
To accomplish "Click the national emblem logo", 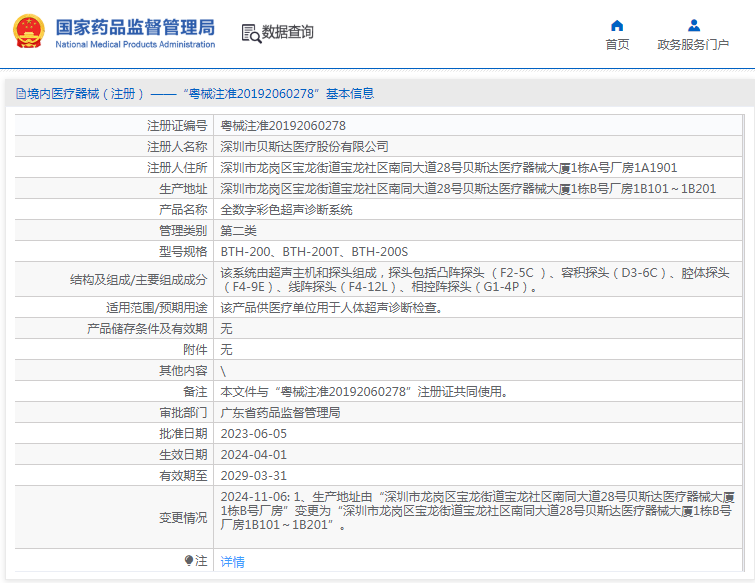I will click(x=29, y=32).
